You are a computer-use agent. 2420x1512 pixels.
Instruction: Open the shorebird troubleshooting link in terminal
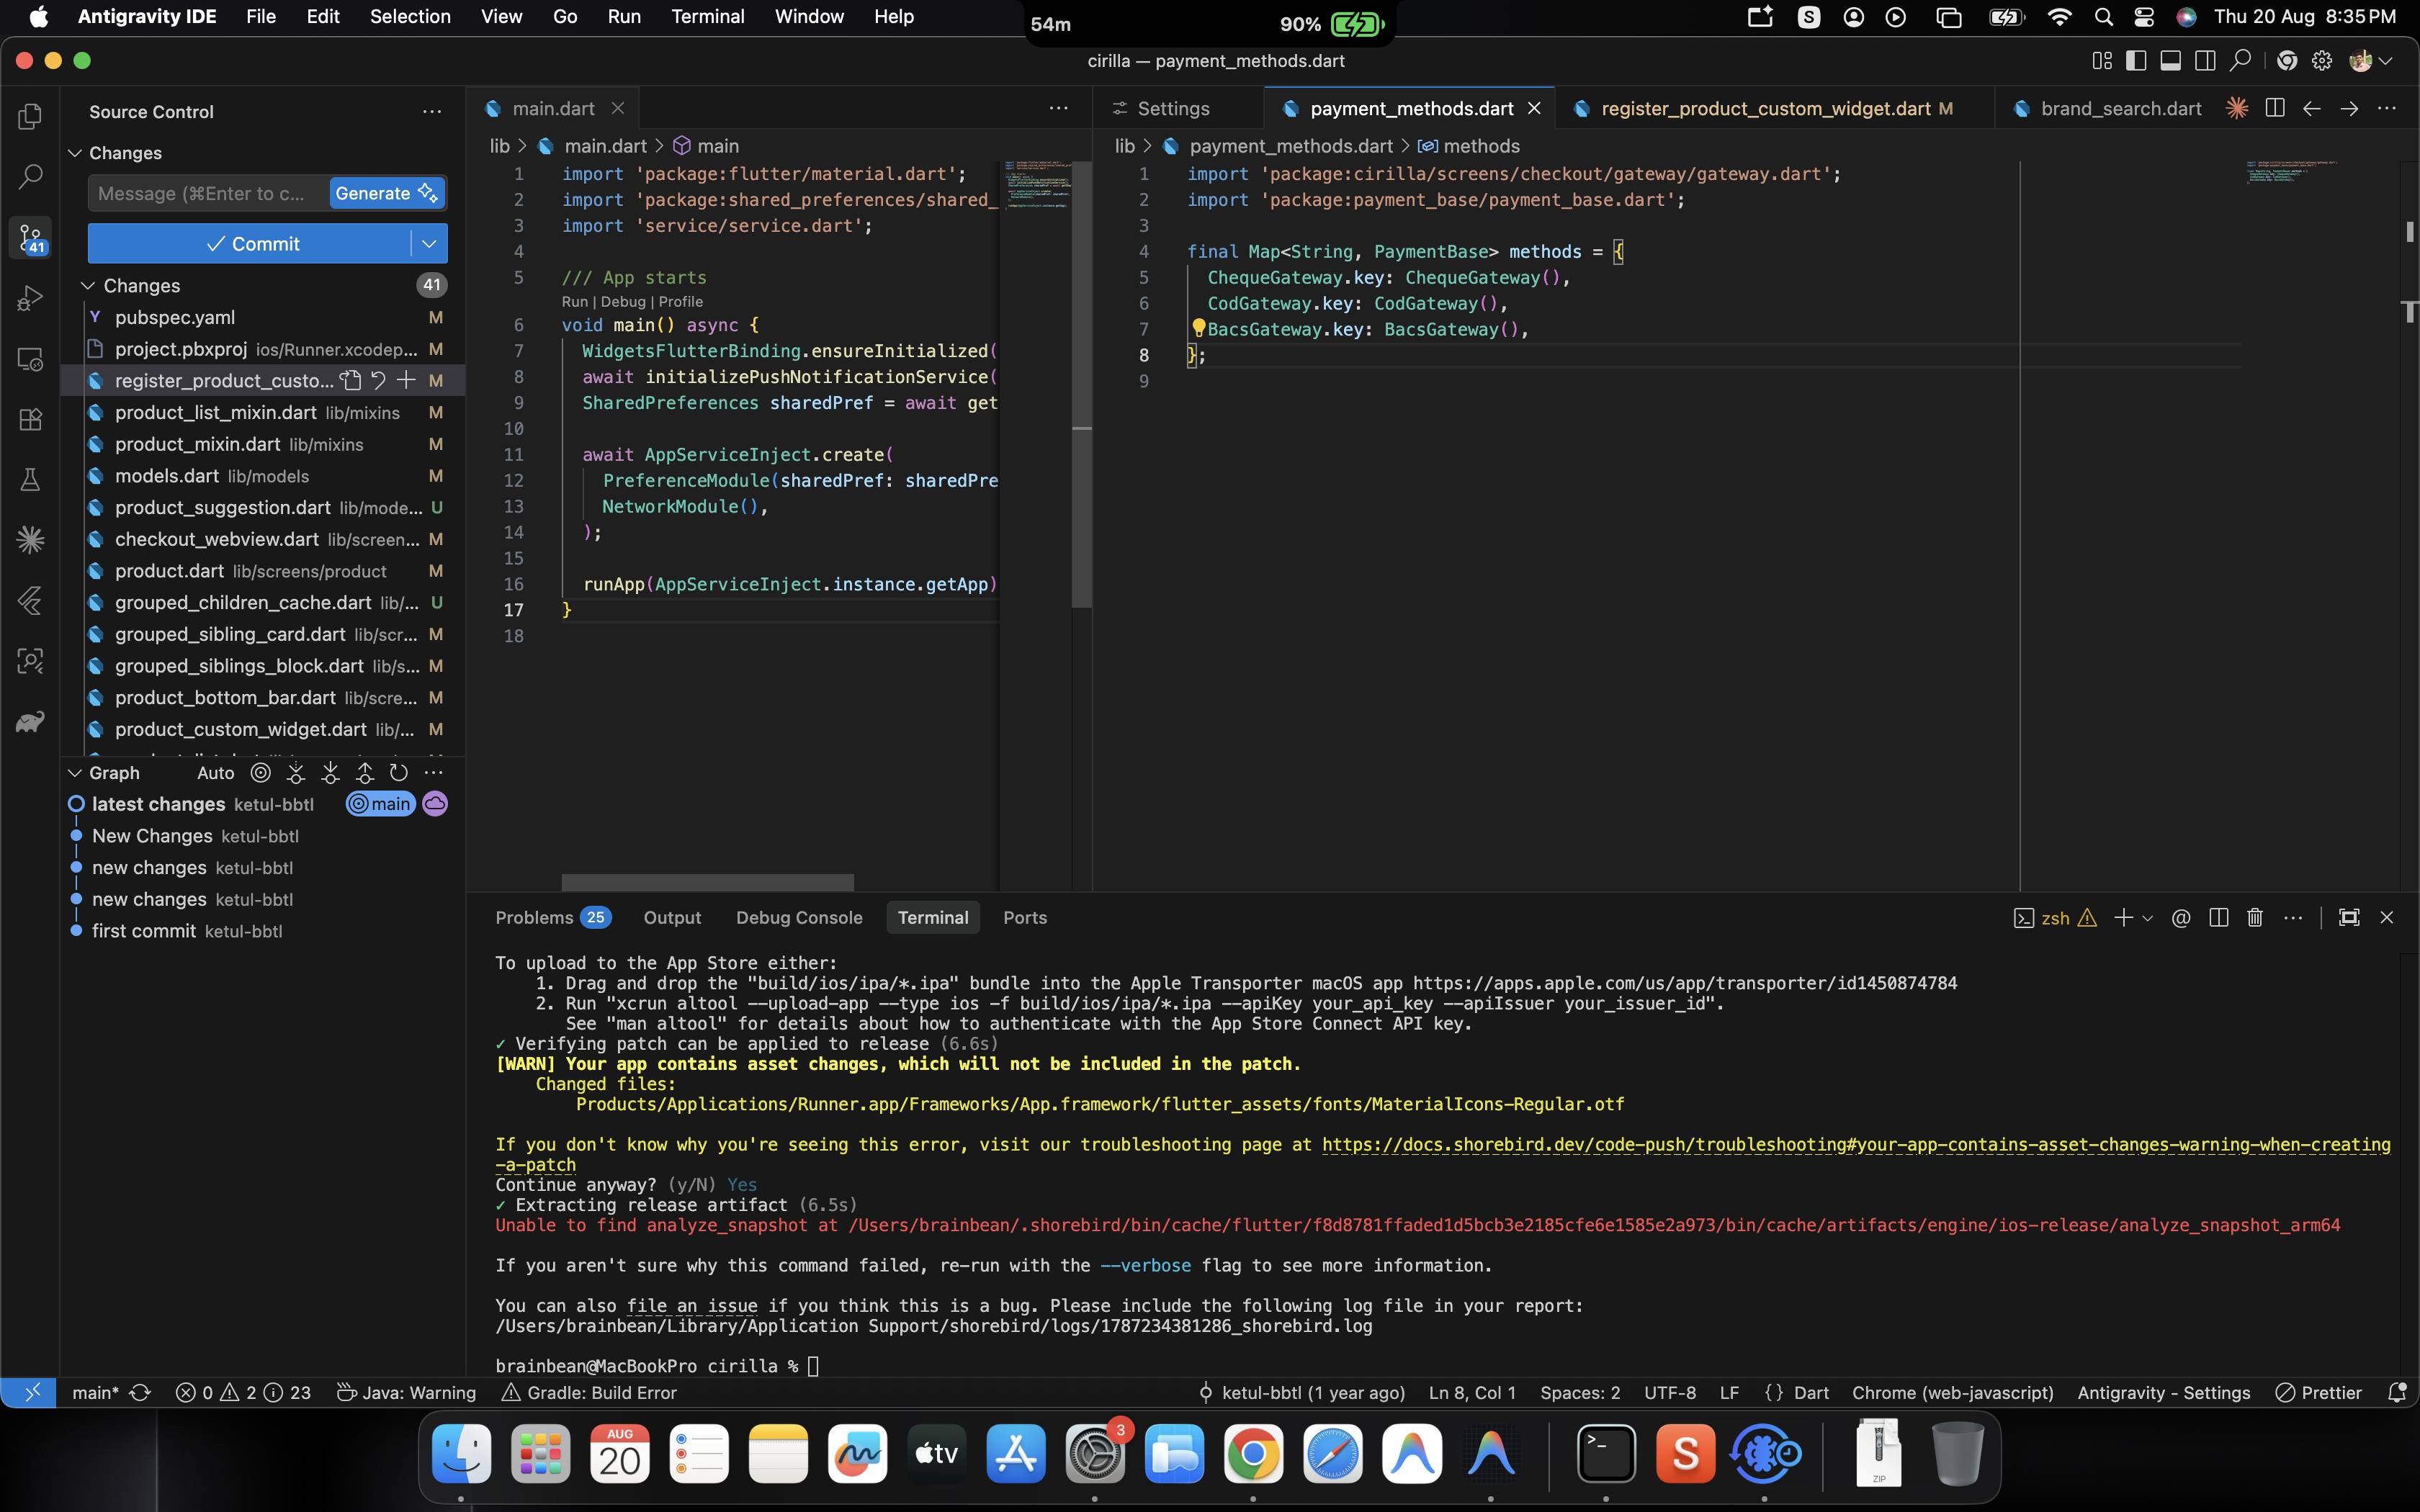coord(1855,1144)
